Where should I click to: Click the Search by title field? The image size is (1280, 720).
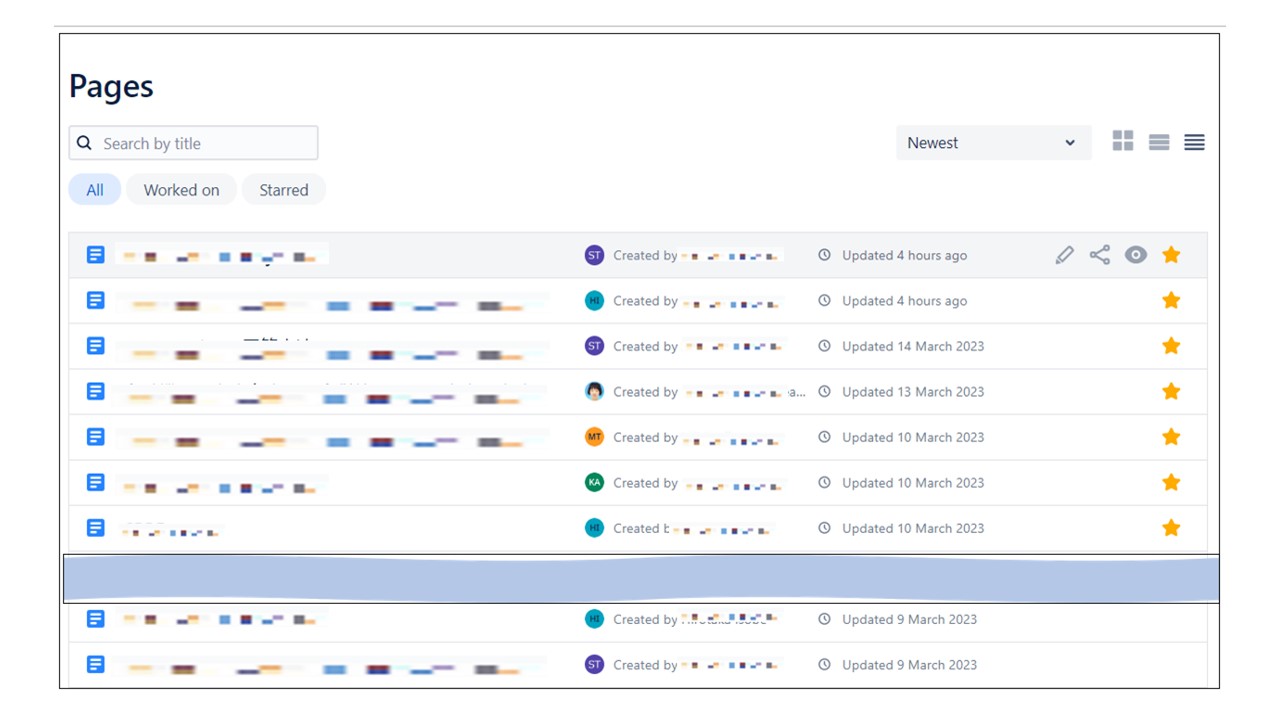194,143
